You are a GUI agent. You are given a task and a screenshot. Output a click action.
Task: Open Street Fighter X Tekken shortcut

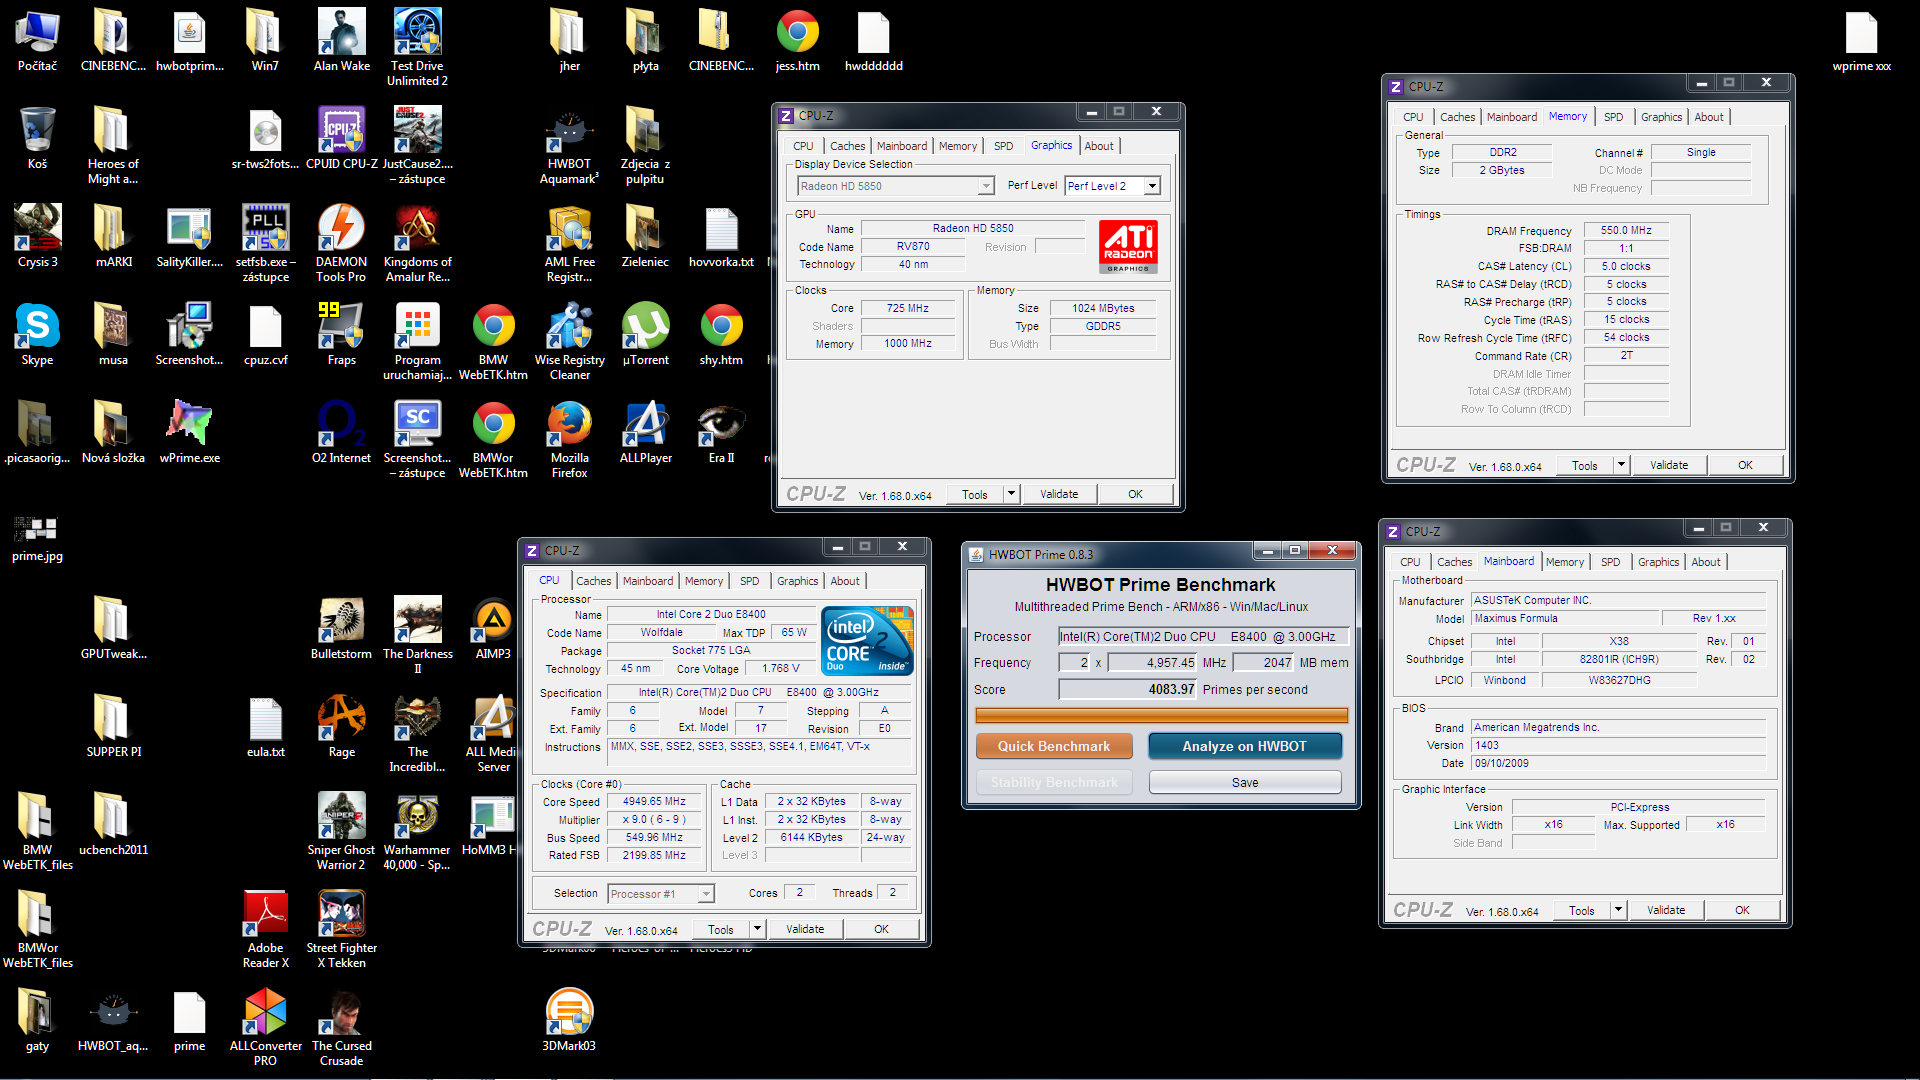[x=341, y=929]
